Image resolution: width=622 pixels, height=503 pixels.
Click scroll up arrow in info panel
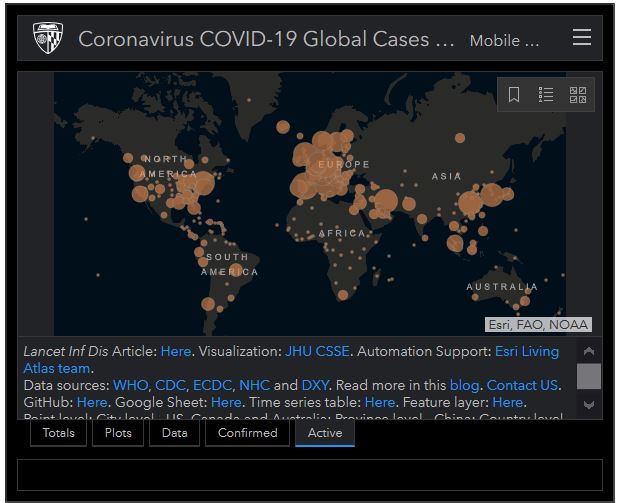[x=589, y=351]
